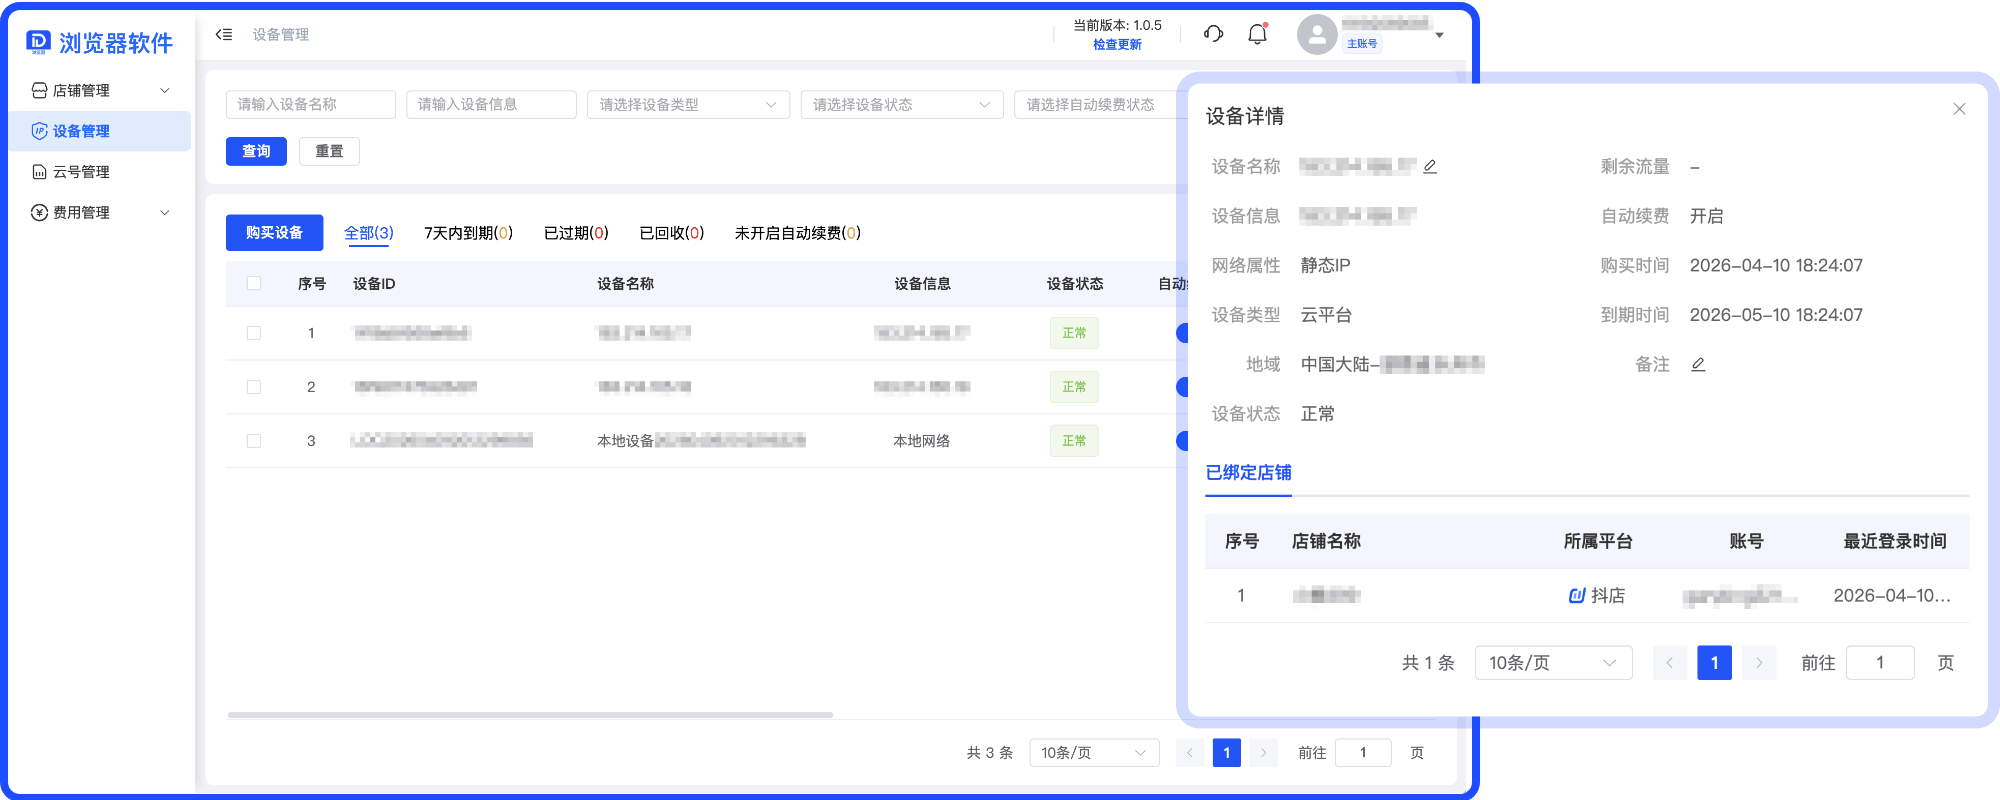Focus the 请输入设备信息 input field

point(491,104)
